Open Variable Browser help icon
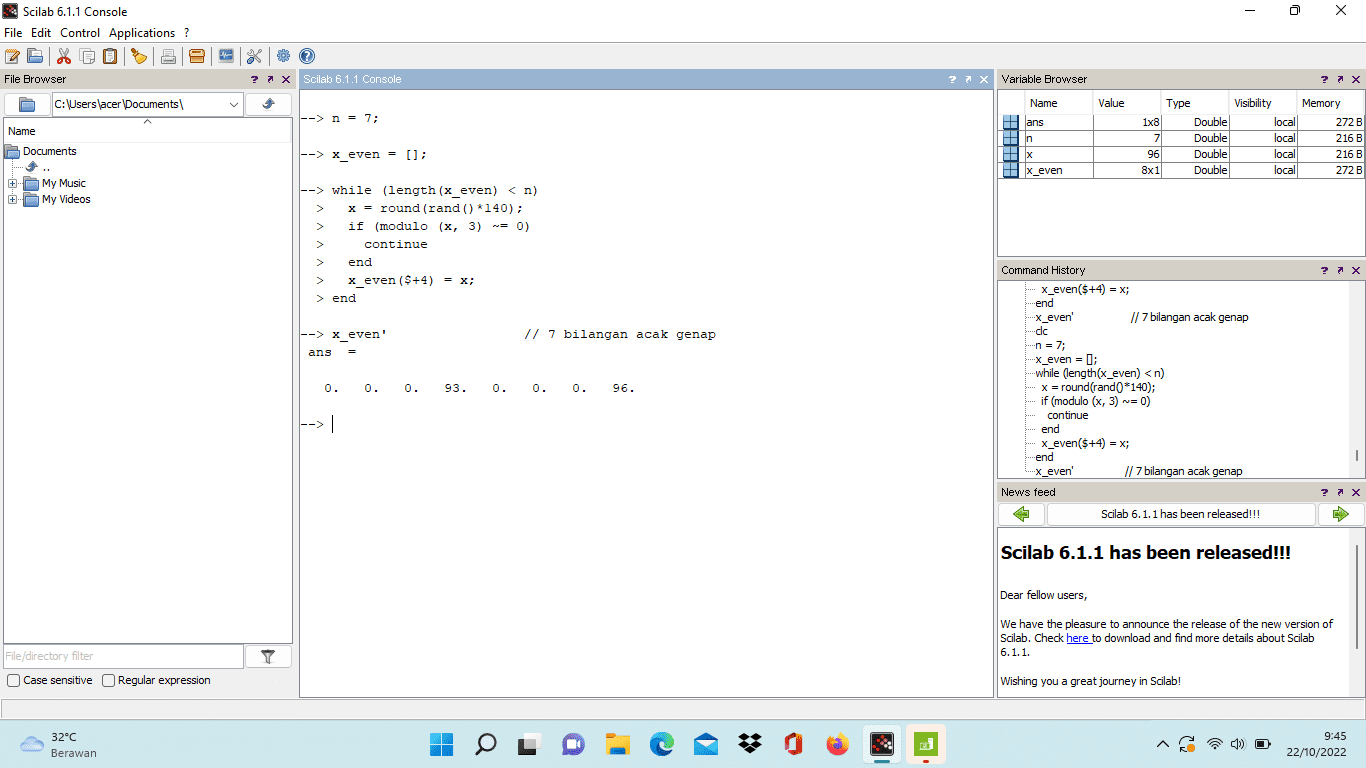1366x768 pixels. pyautogui.click(x=1324, y=79)
